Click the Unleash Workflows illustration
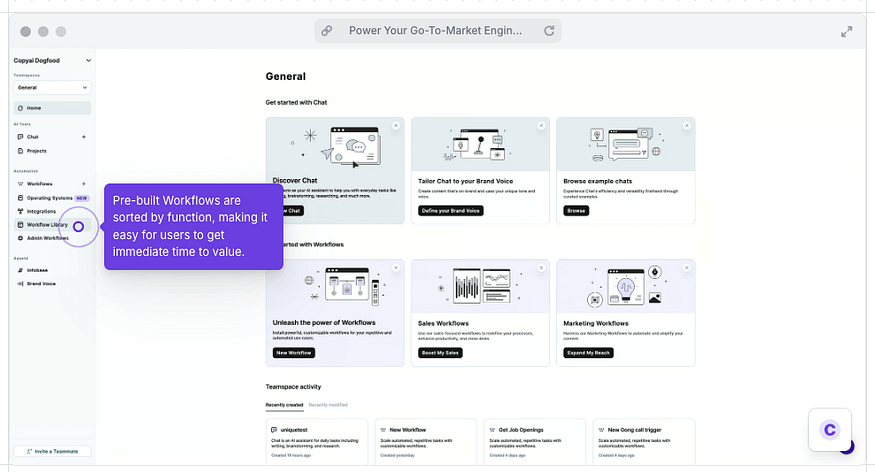Image resolution: width=875 pixels, height=472 pixels. [x=345, y=286]
